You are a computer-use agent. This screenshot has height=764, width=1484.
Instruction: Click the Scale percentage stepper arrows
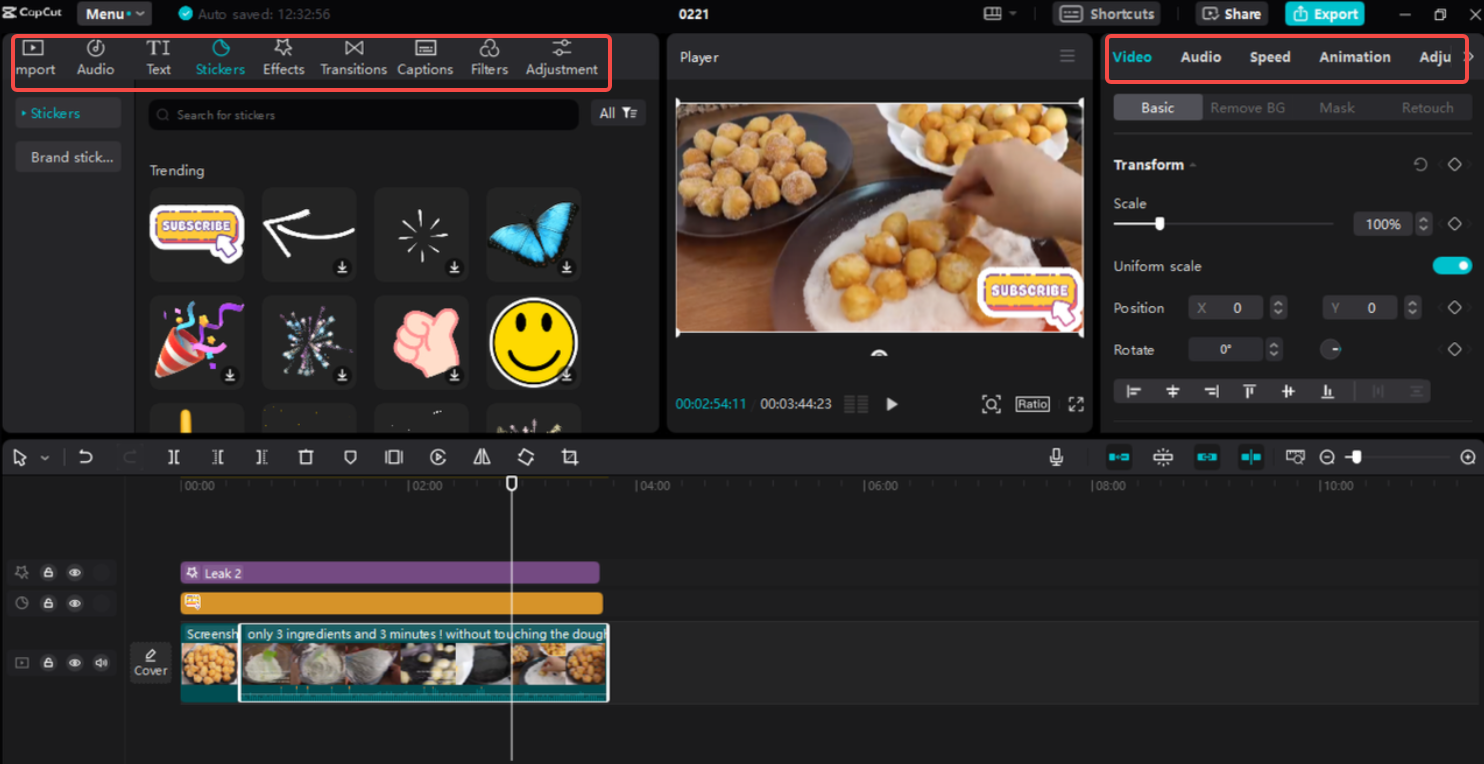coord(1424,224)
